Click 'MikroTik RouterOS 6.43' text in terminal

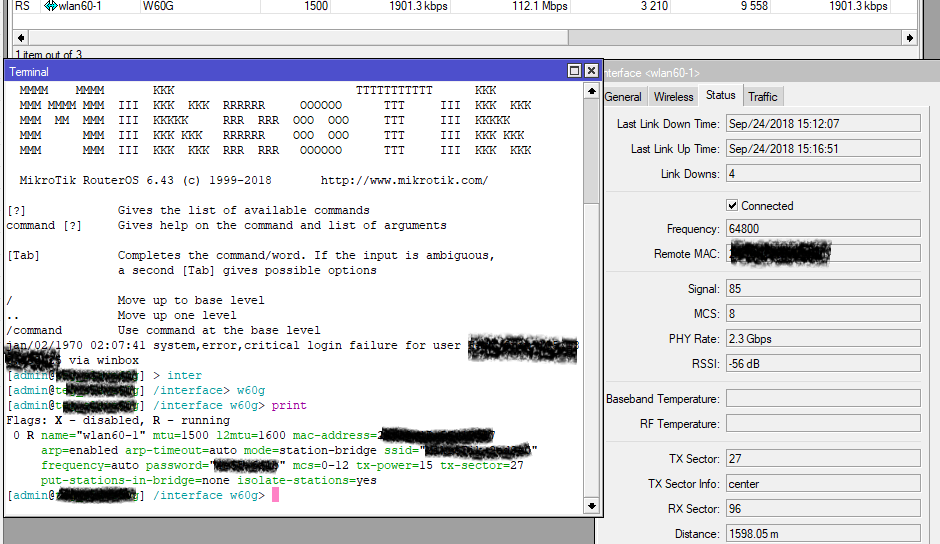97,180
